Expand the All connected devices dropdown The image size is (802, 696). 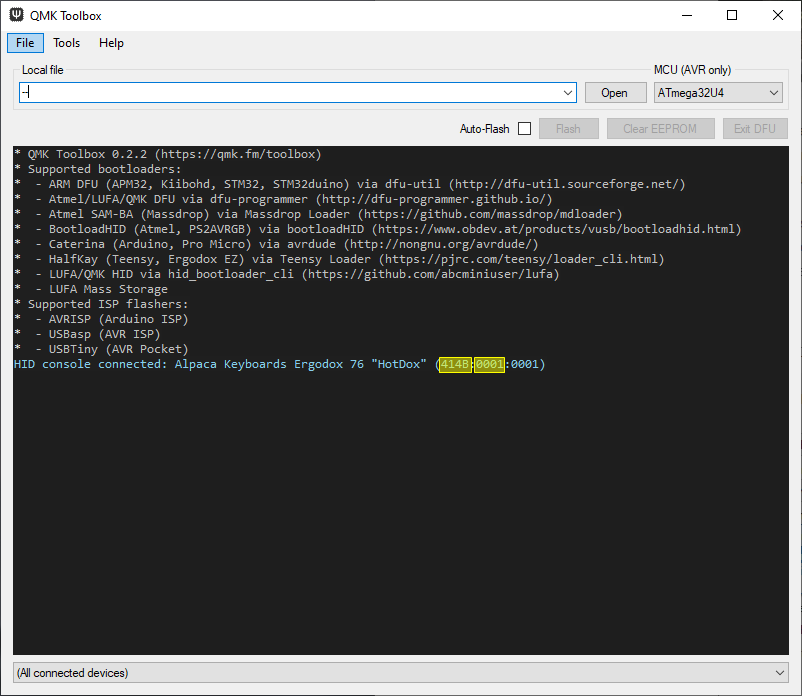click(400, 672)
